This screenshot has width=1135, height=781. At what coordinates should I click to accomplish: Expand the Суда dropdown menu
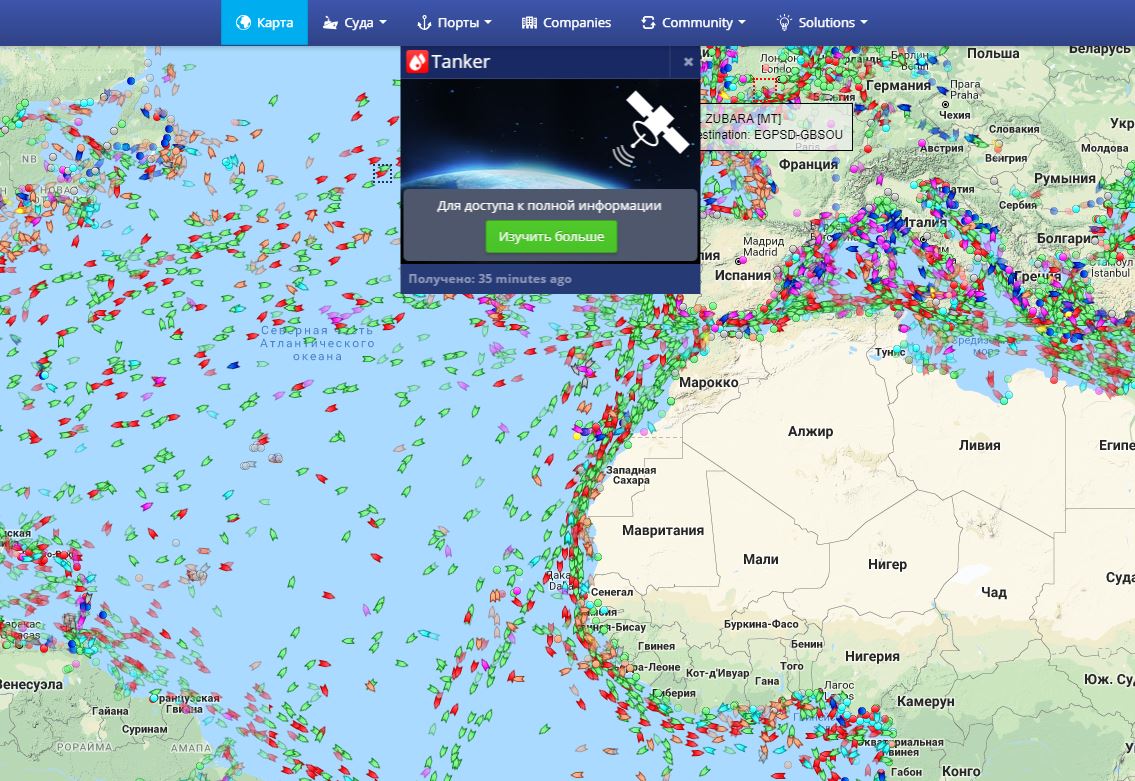(355, 22)
